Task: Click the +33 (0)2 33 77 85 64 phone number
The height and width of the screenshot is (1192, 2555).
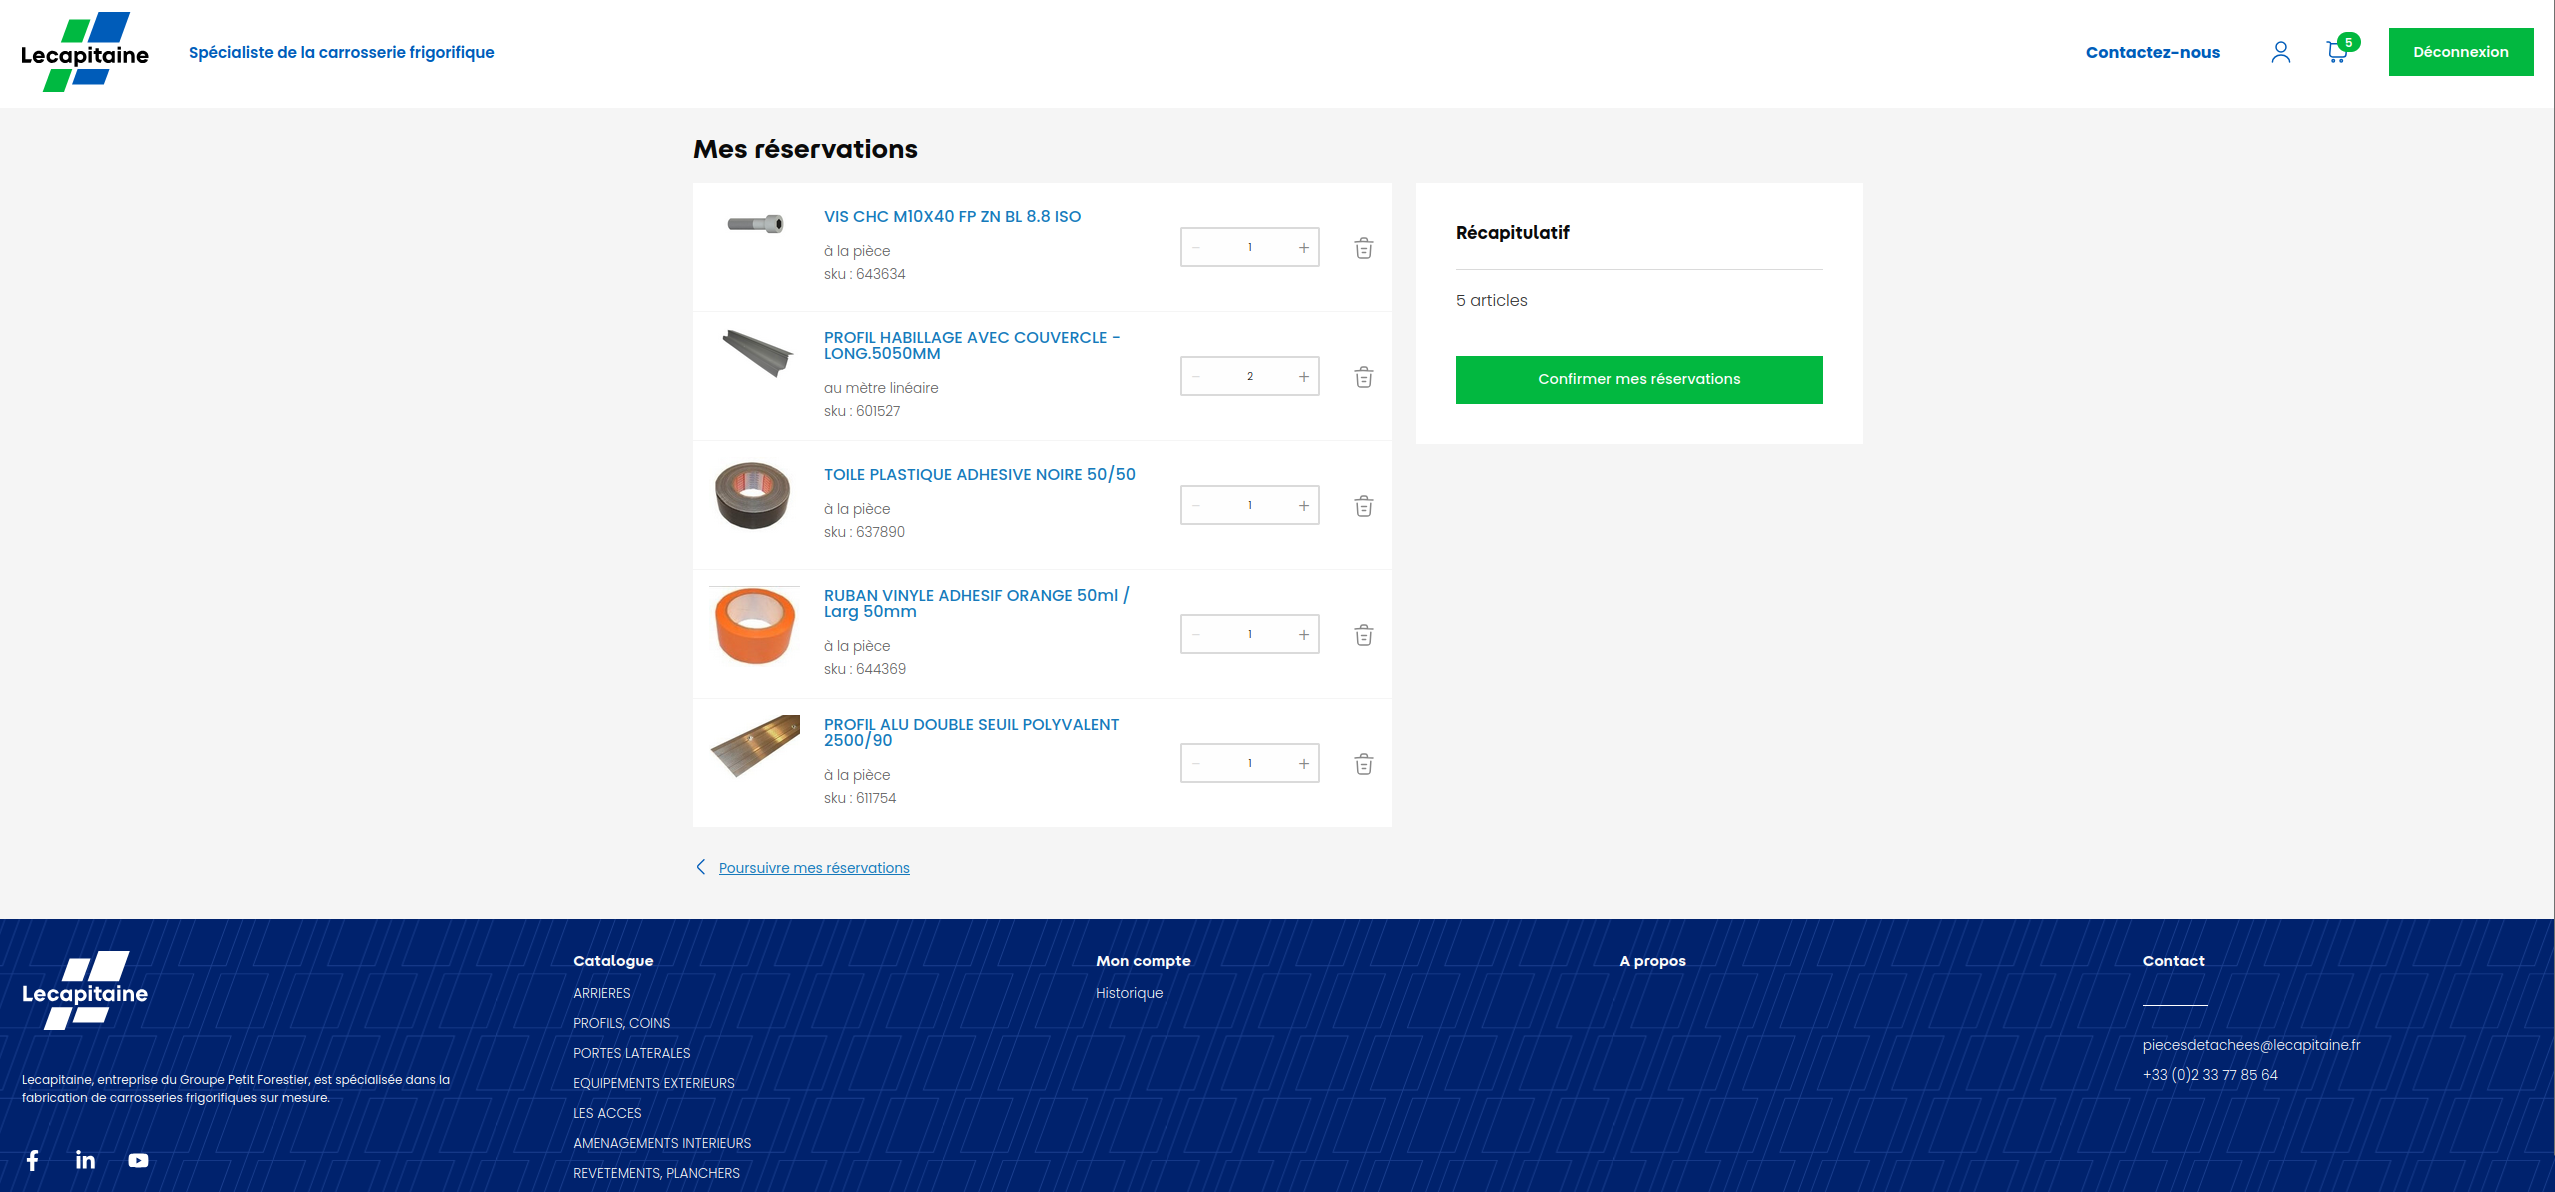Action: coord(2209,1075)
